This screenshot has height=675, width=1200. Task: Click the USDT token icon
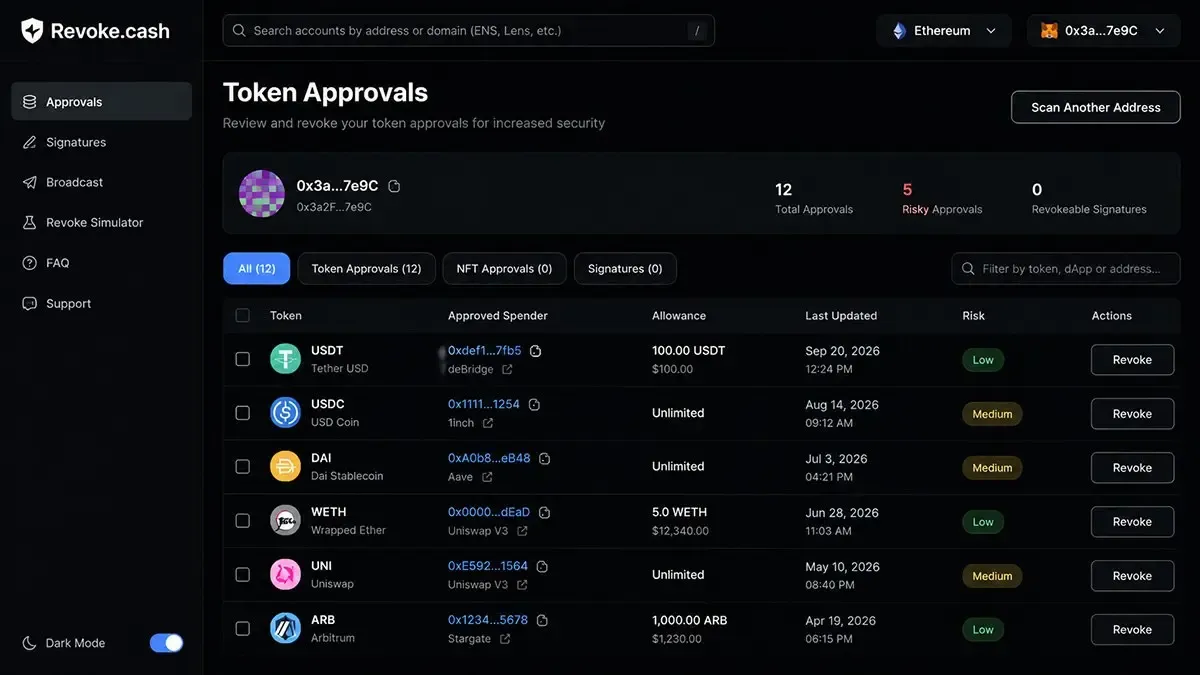285,359
